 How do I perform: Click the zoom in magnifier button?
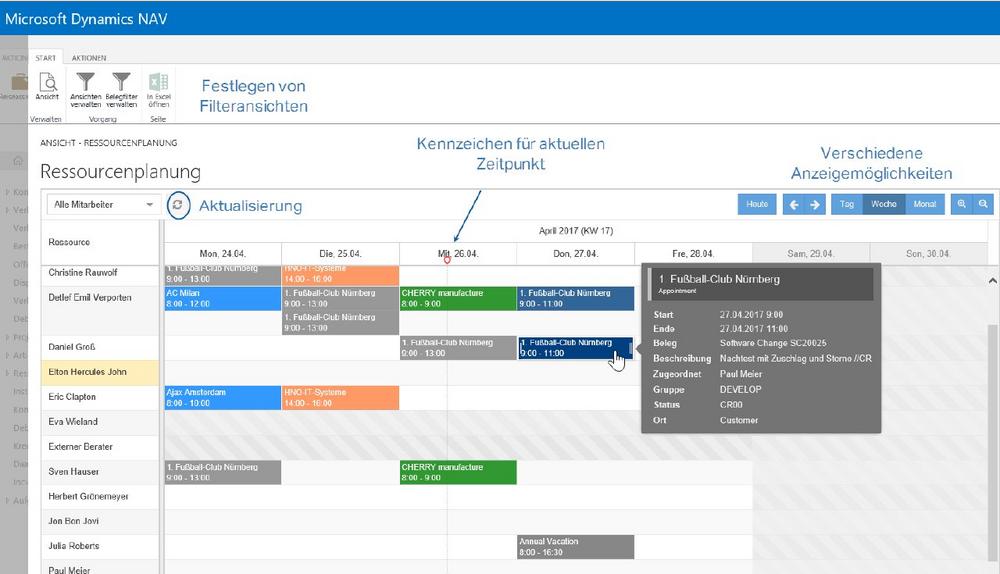961,204
